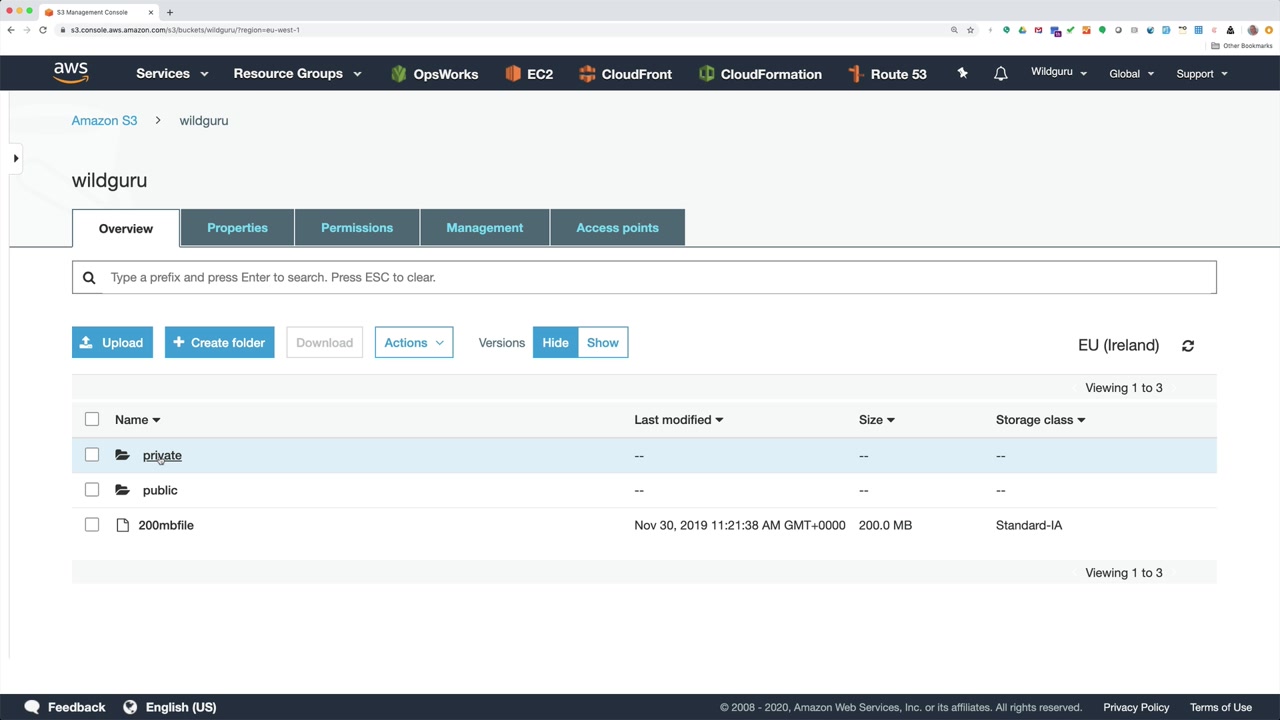The image size is (1280, 720).
Task: Select the Overview tab
Action: (x=126, y=229)
